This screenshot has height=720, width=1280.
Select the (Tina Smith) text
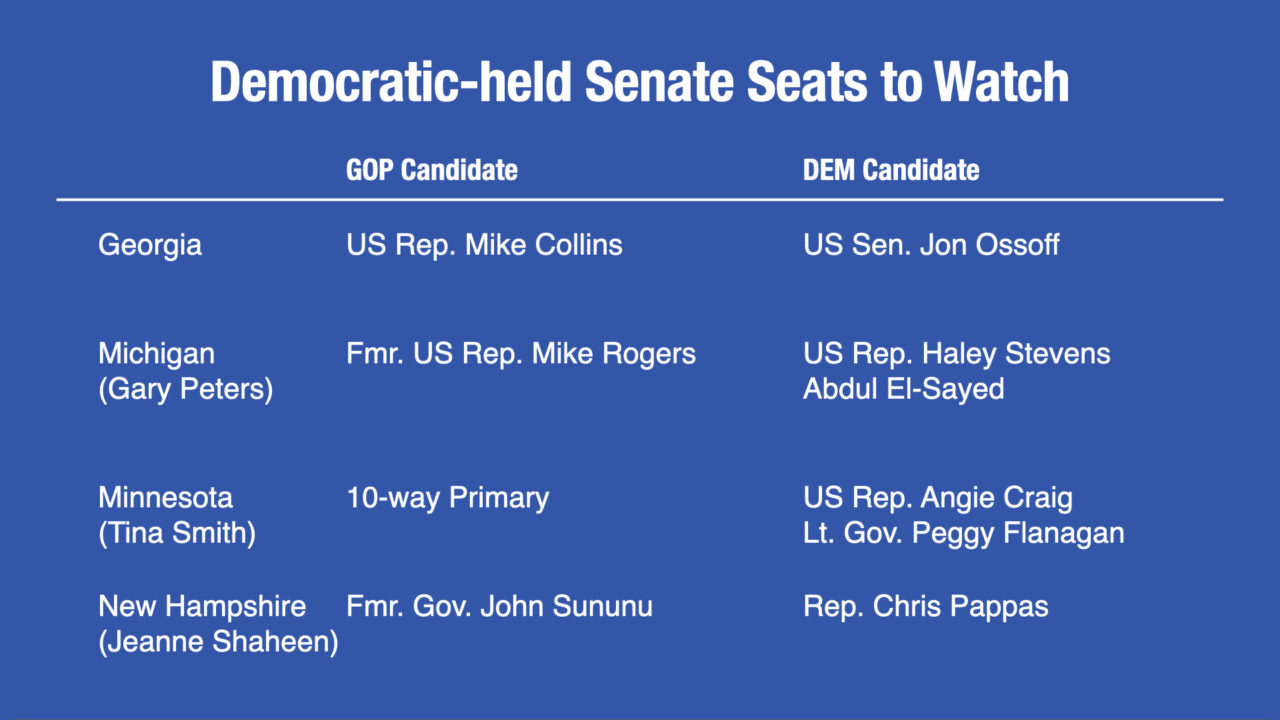click(x=177, y=533)
